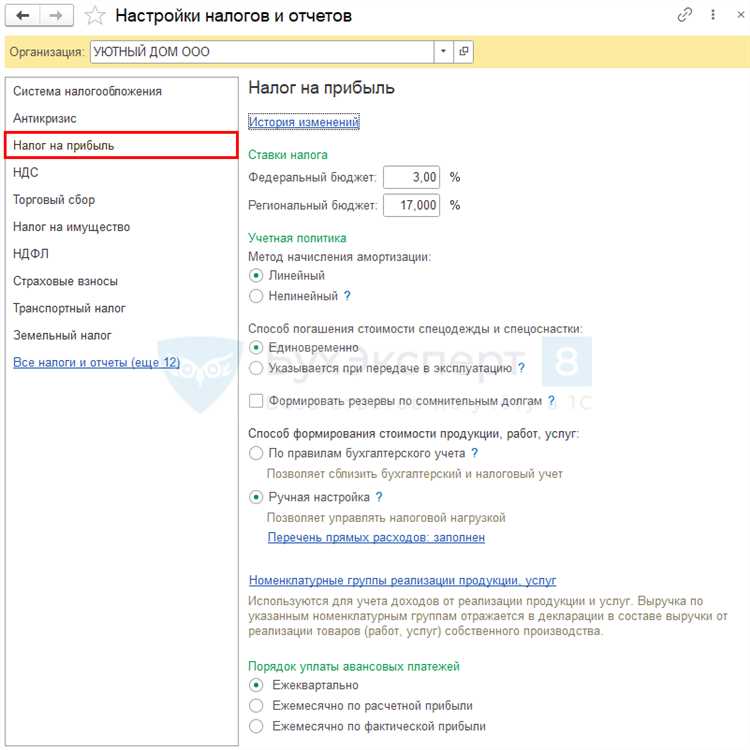Open НДФЛ section
The width and height of the screenshot is (750, 750).
(x=121, y=254)
